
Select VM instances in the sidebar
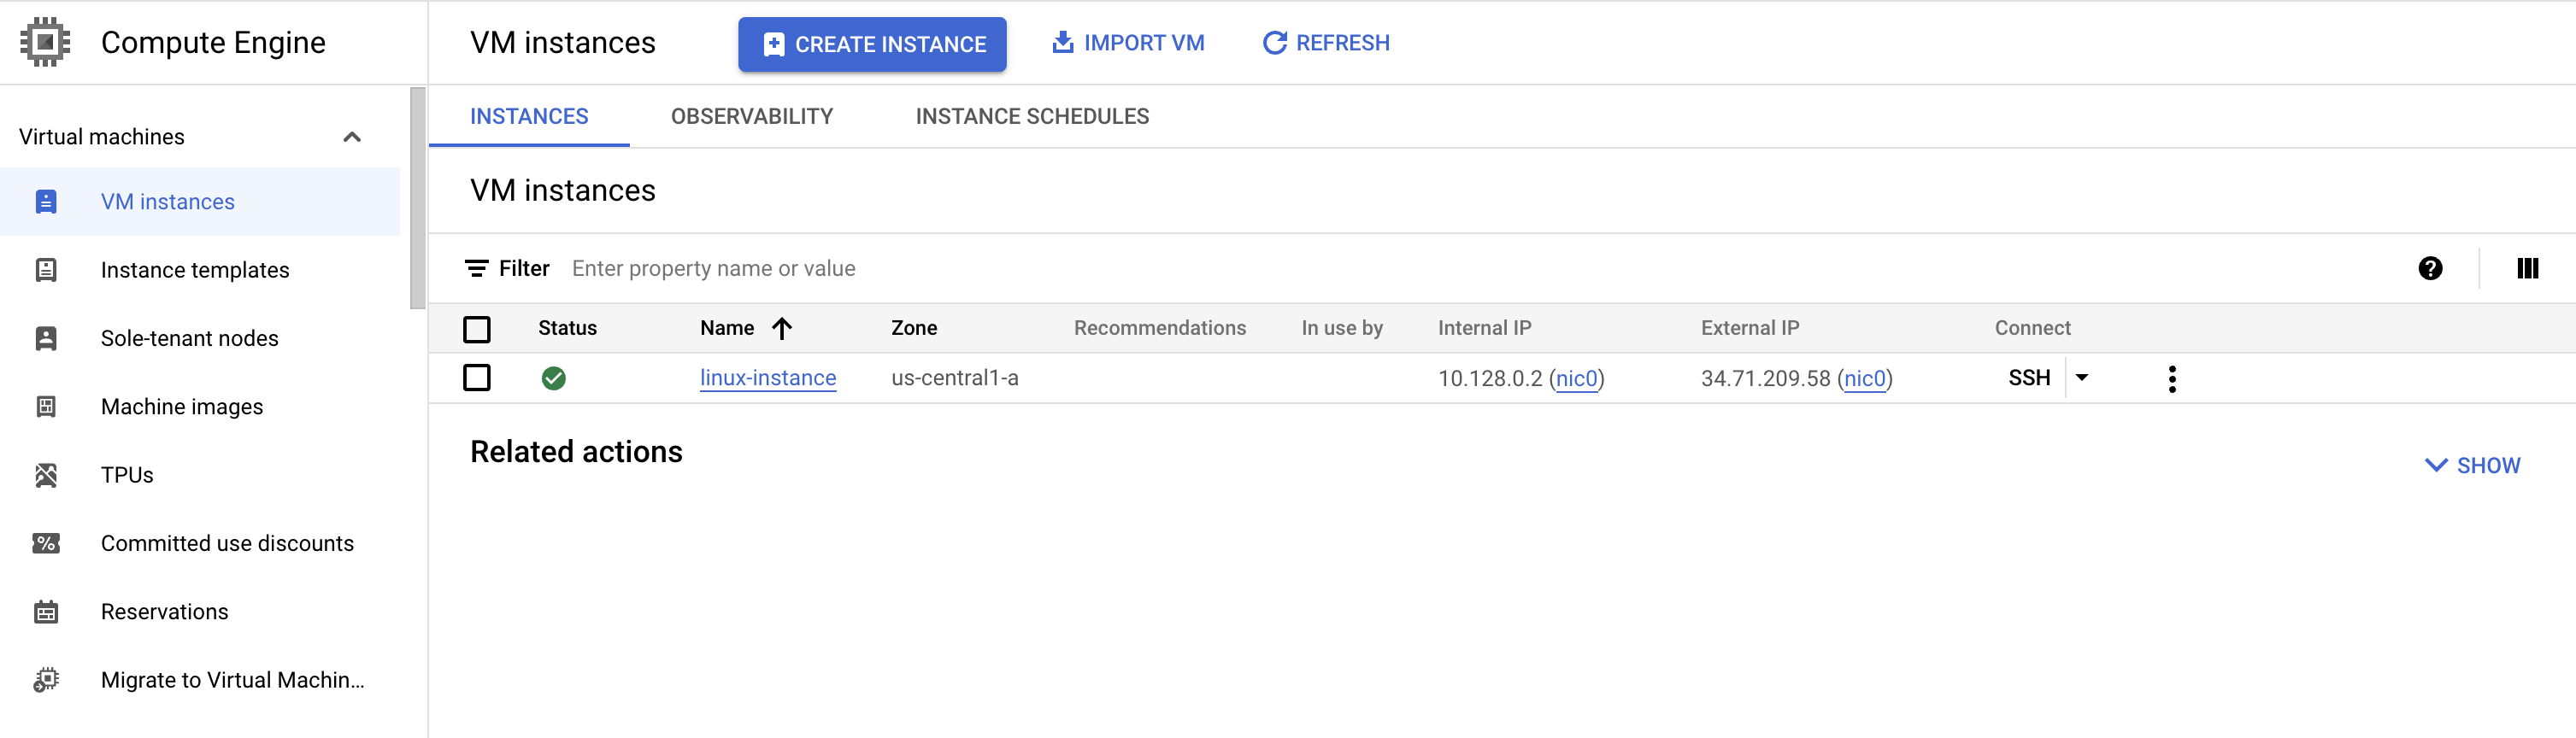[200, 202]
